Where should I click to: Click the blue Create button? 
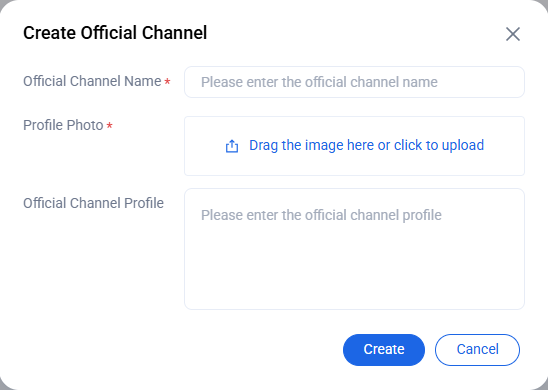click(384, 350)
